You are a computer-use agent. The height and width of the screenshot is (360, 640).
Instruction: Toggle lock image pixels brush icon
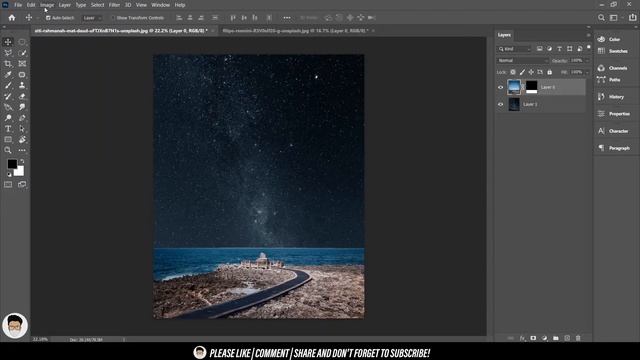[x=522, y=72]
